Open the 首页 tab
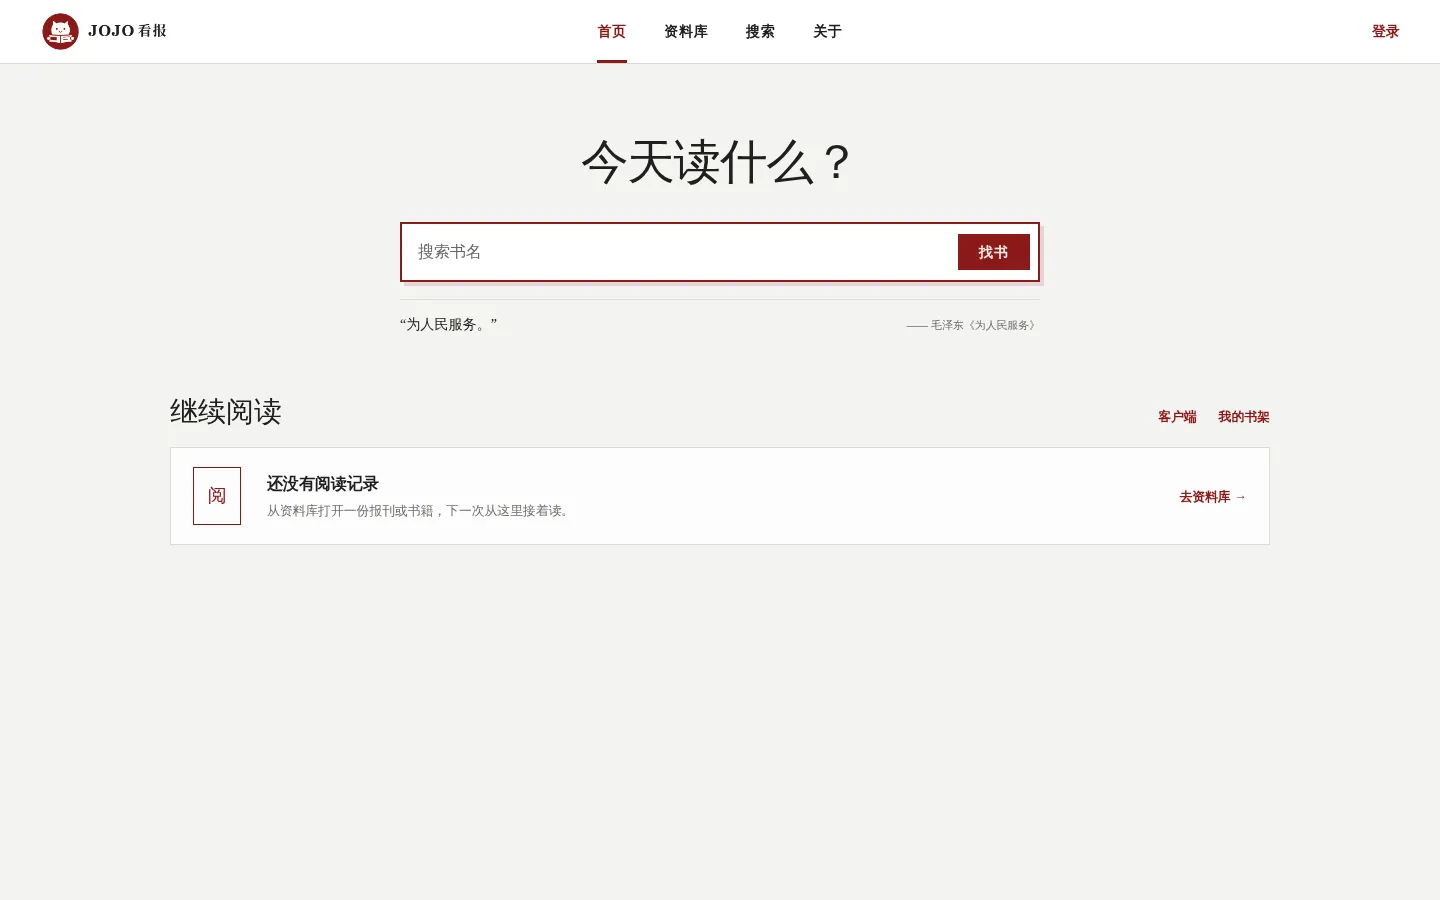Viewport: 1440px width, 900px height. 612,31
